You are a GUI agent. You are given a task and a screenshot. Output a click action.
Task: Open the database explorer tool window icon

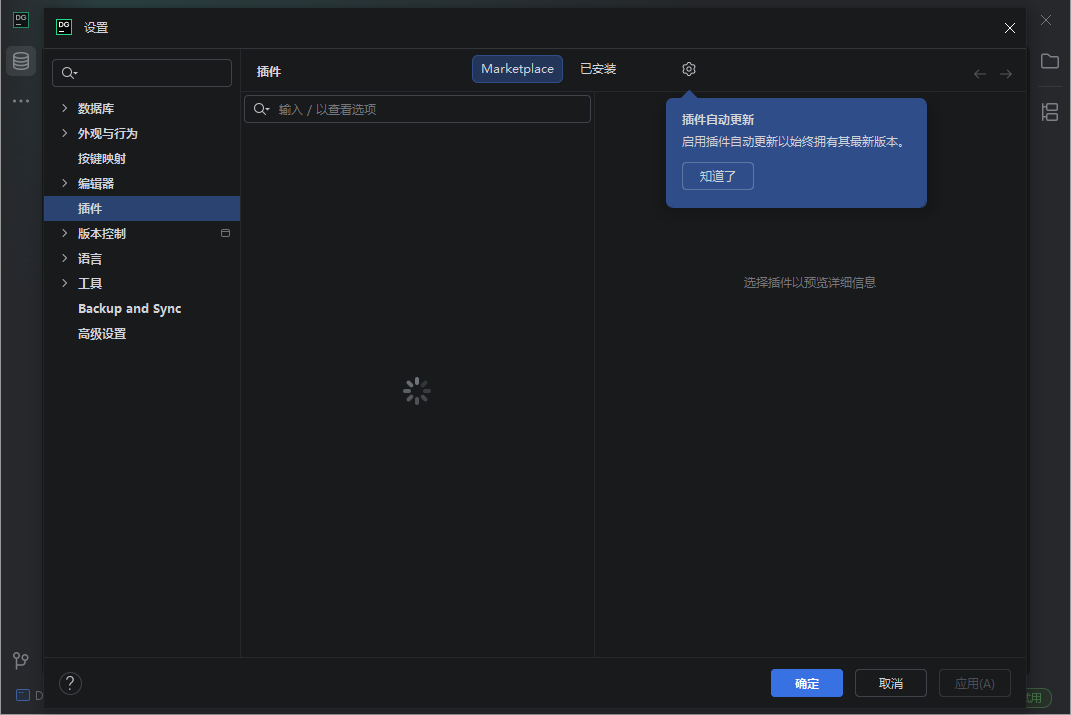(20, 60)
